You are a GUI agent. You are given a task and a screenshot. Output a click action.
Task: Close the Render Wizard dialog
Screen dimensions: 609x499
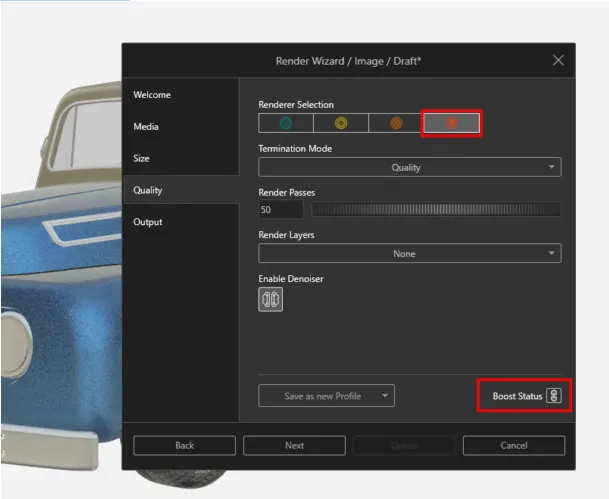pos(558,60)
